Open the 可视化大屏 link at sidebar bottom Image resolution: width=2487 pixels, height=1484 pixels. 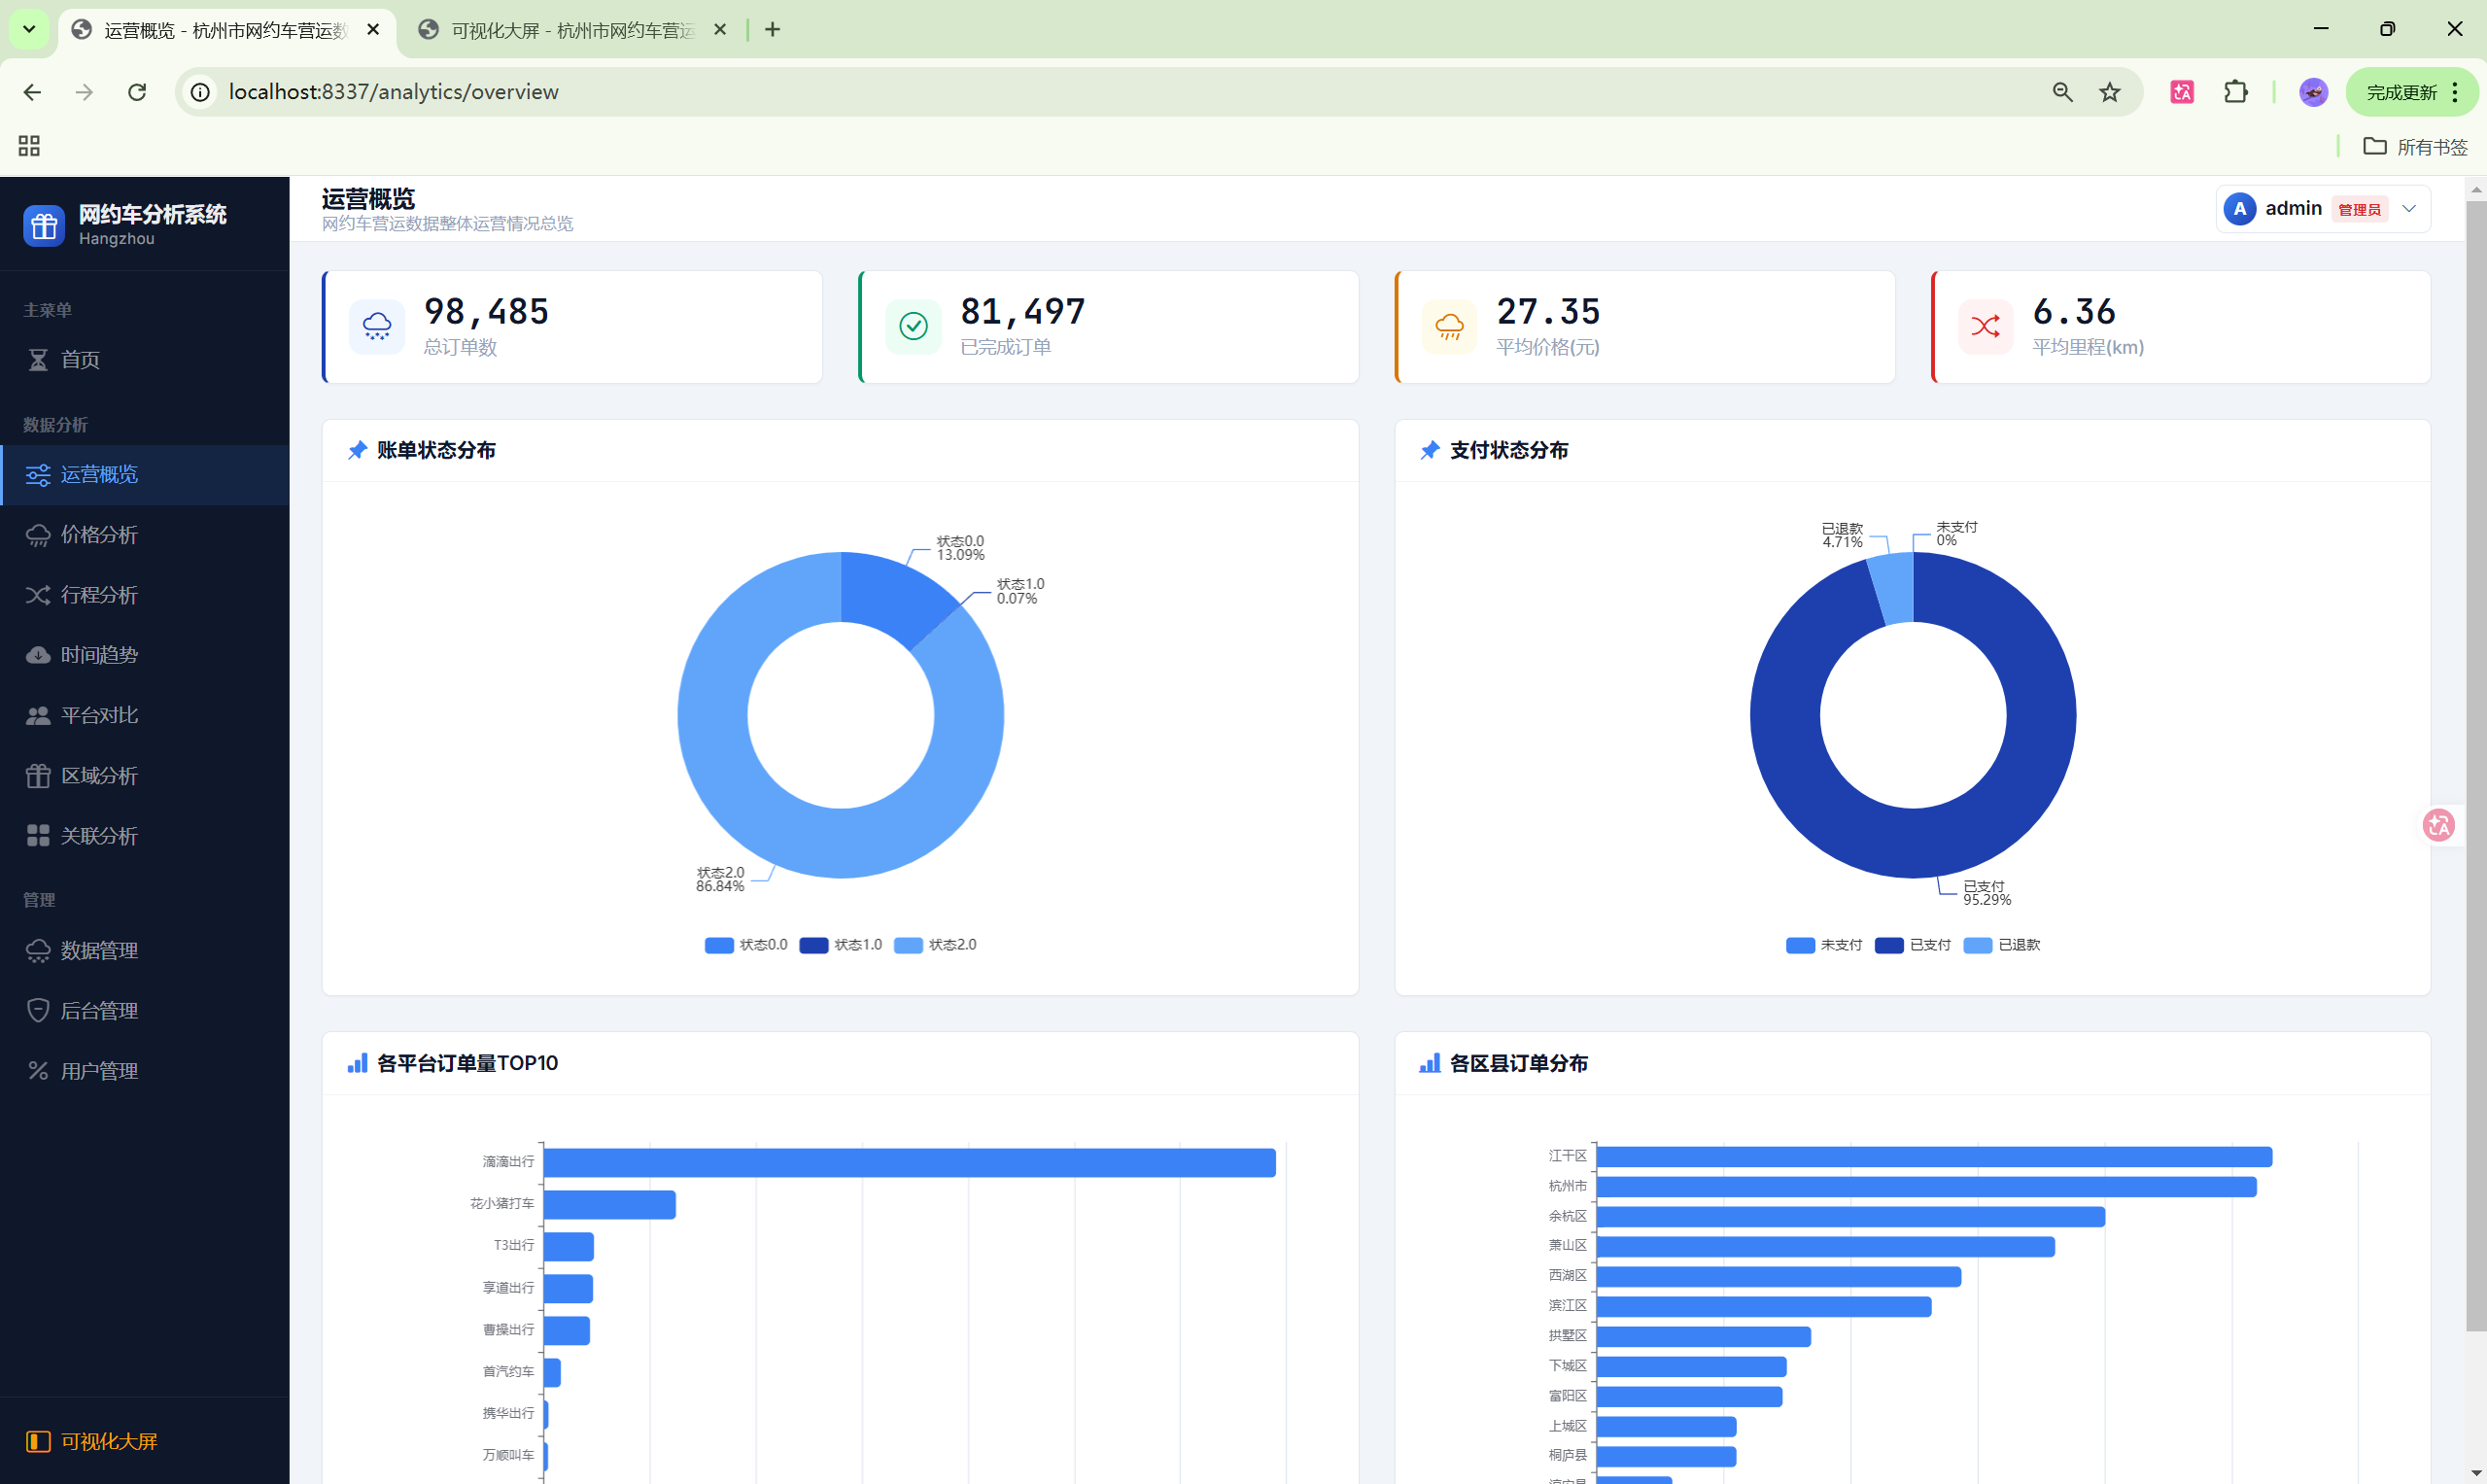(109, 1441)
